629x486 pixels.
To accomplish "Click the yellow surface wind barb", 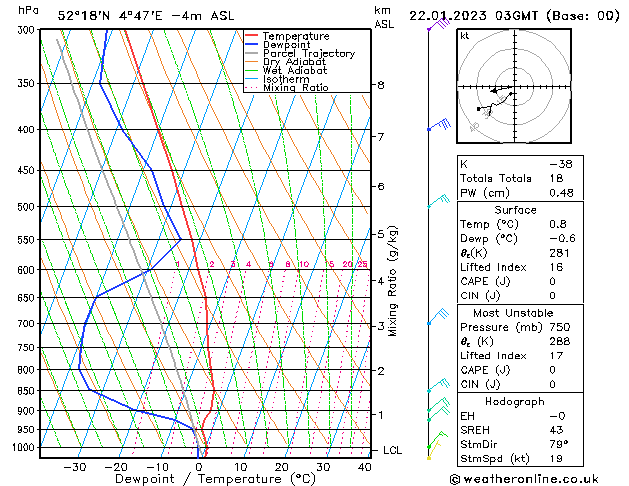I will 434,450.
